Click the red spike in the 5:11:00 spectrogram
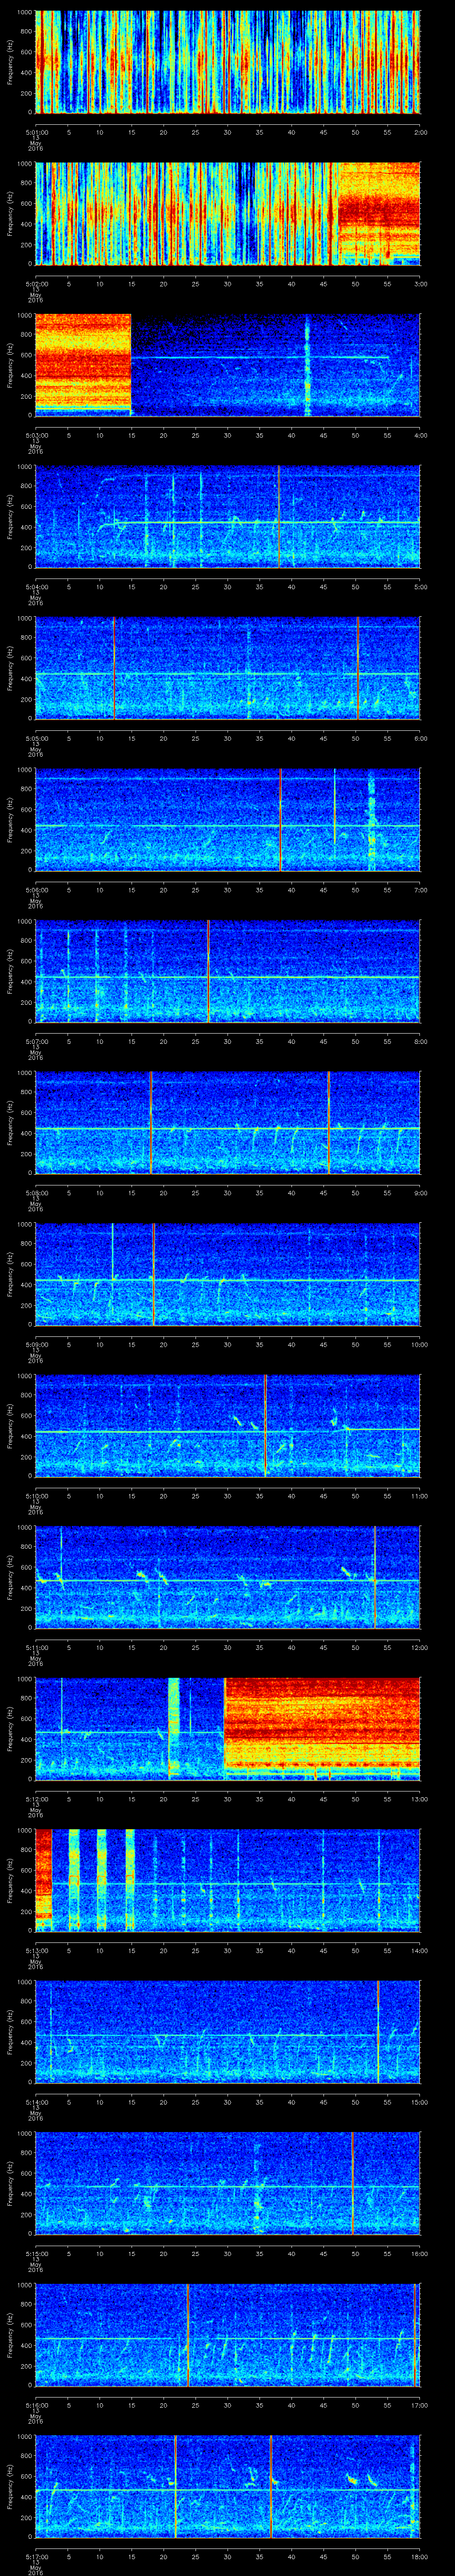This screenshot has height=2576, width=455. point(374,1577)
